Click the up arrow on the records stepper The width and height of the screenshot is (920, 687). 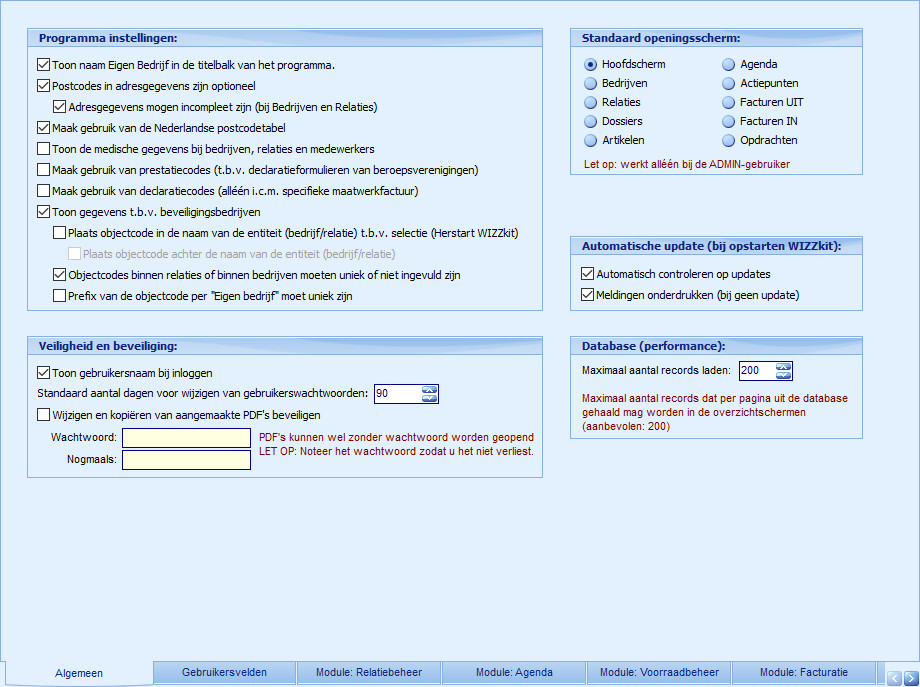(x=783, y=368)
